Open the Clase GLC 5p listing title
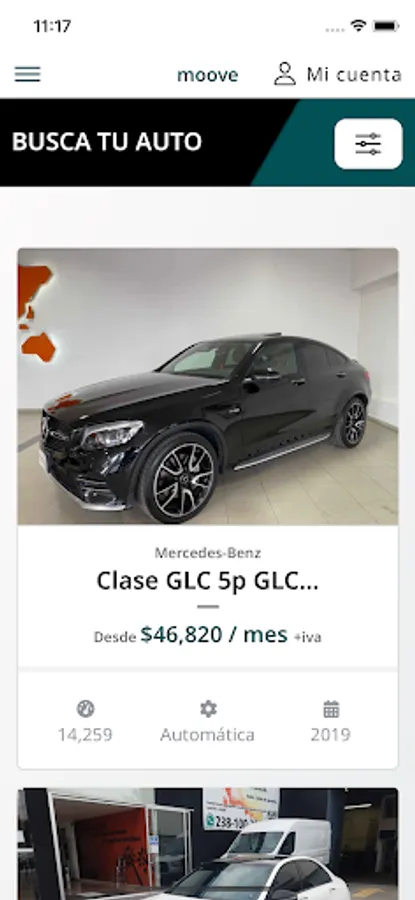Image resolution: width=415 pixels, height=900 pixels. point(208,581)
